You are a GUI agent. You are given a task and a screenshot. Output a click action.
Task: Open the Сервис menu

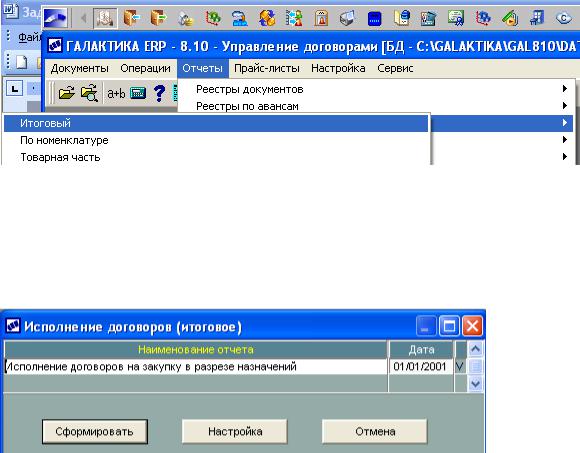[395, 68]
